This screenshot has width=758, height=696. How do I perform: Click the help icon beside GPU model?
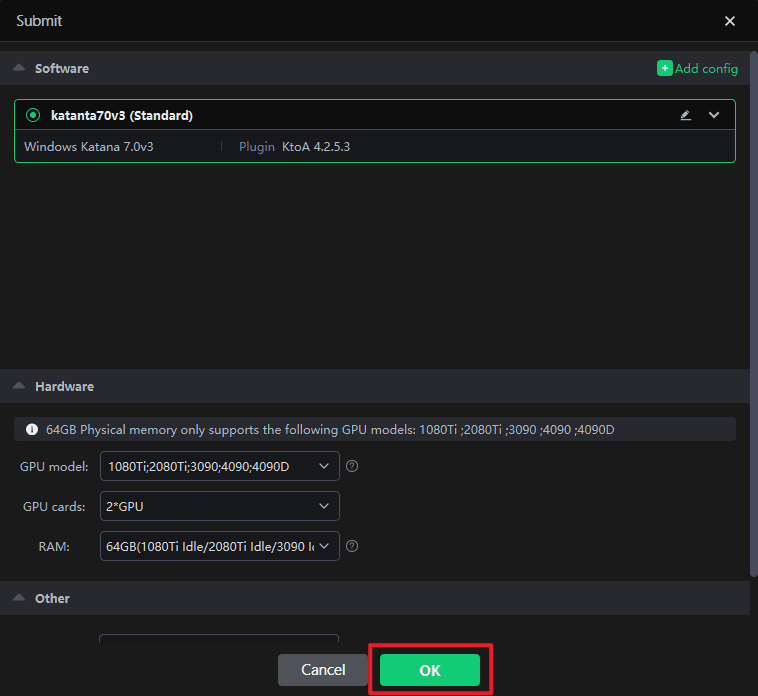[x=352, y=466]
